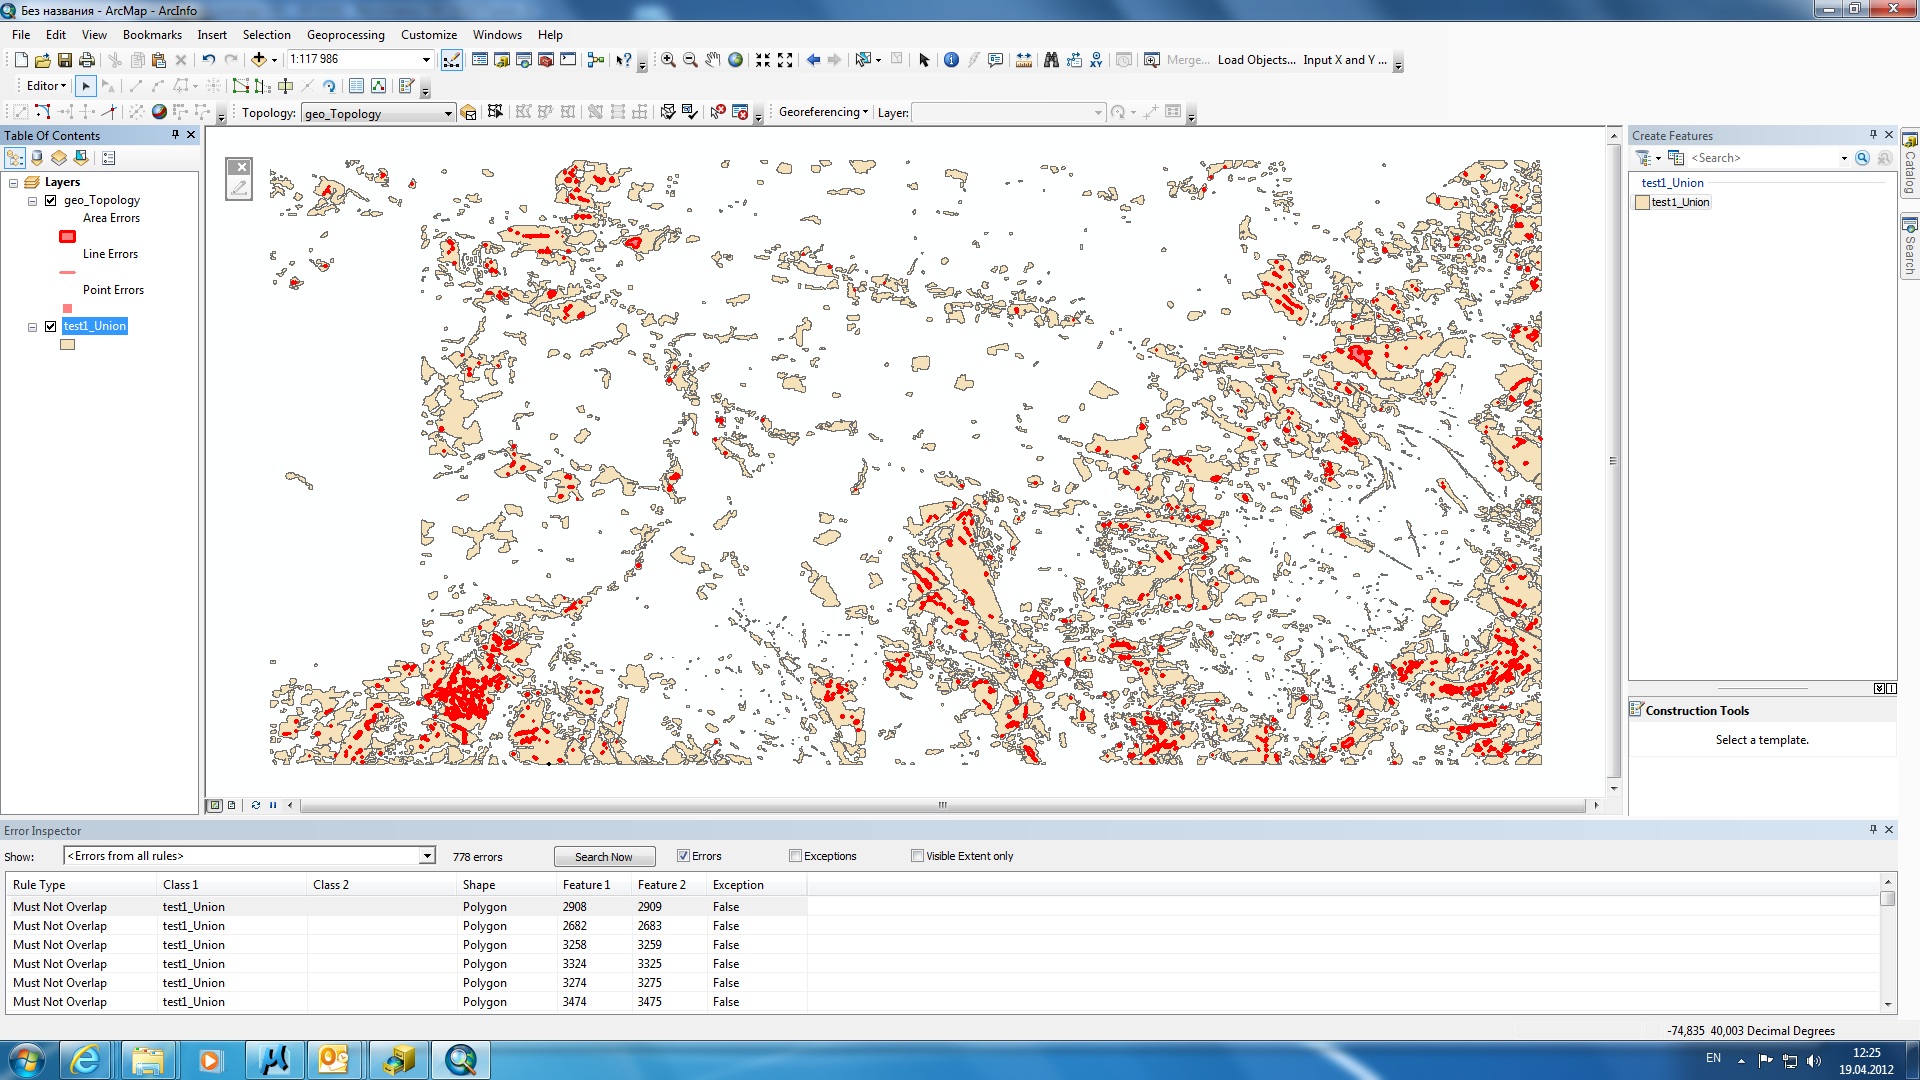The height and width of the screenshot is (1080, 1920).
Task: Open the Topology geo_Topology dropdown
Action: click(448, 113)
